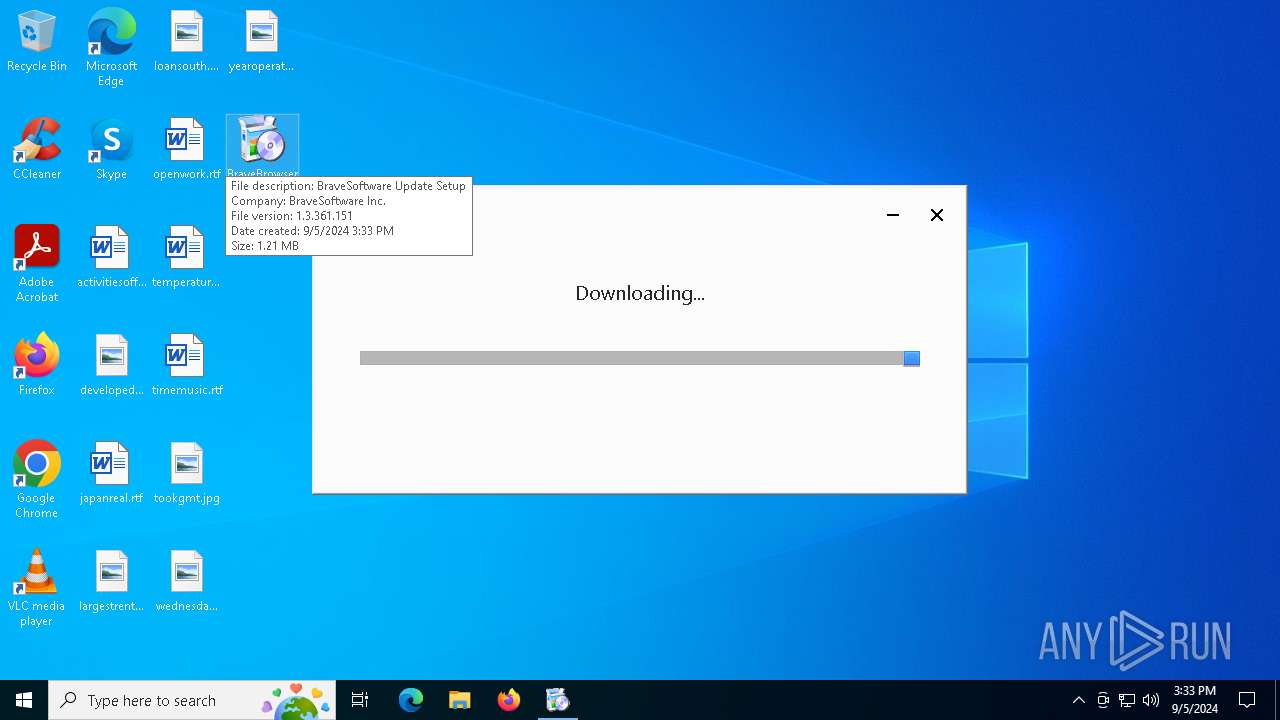Show hidden system tray icons

pos(1078,700)
